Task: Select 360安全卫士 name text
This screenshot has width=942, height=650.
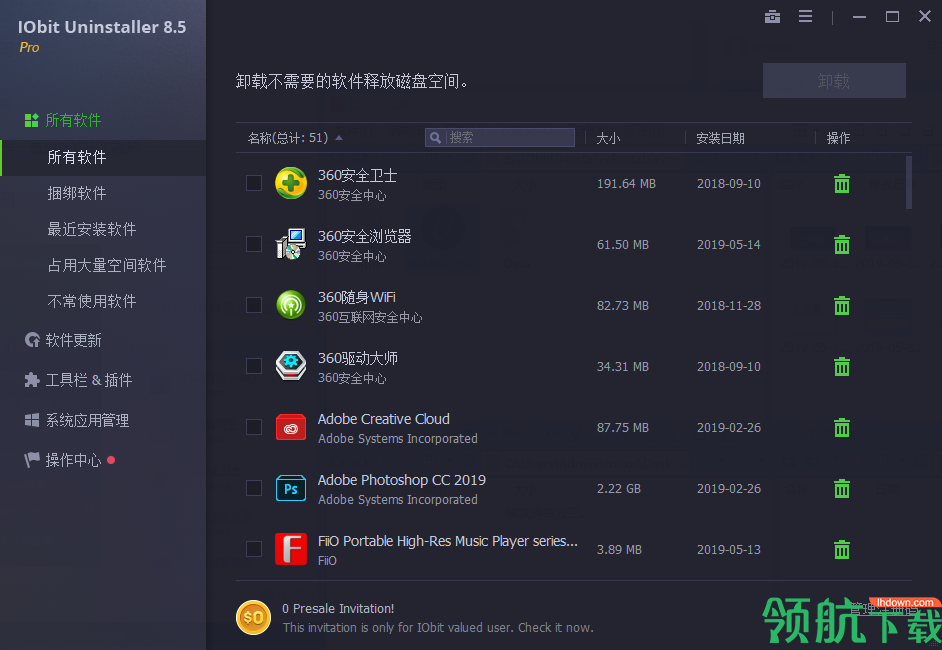Action: coord(357,175)
